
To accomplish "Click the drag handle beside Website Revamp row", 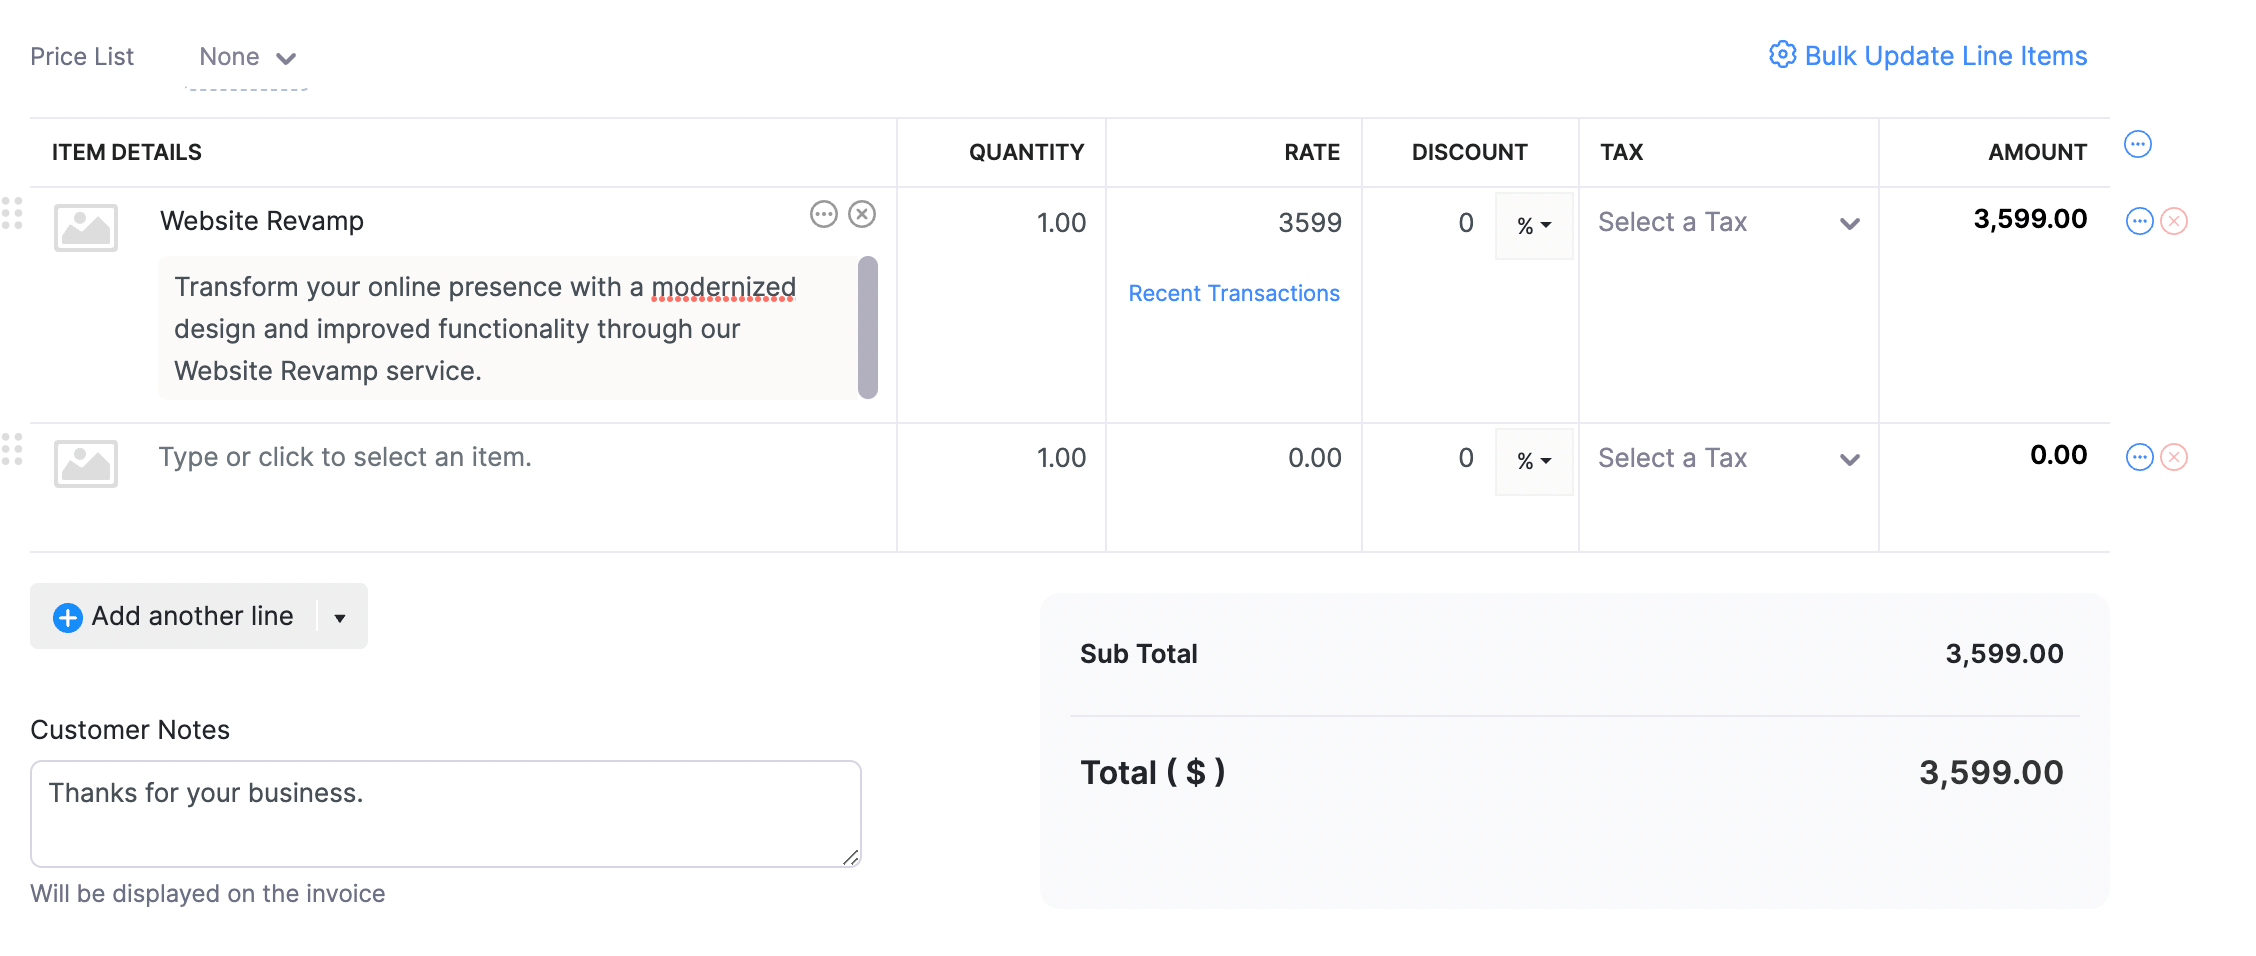I will tap(14, 214).
